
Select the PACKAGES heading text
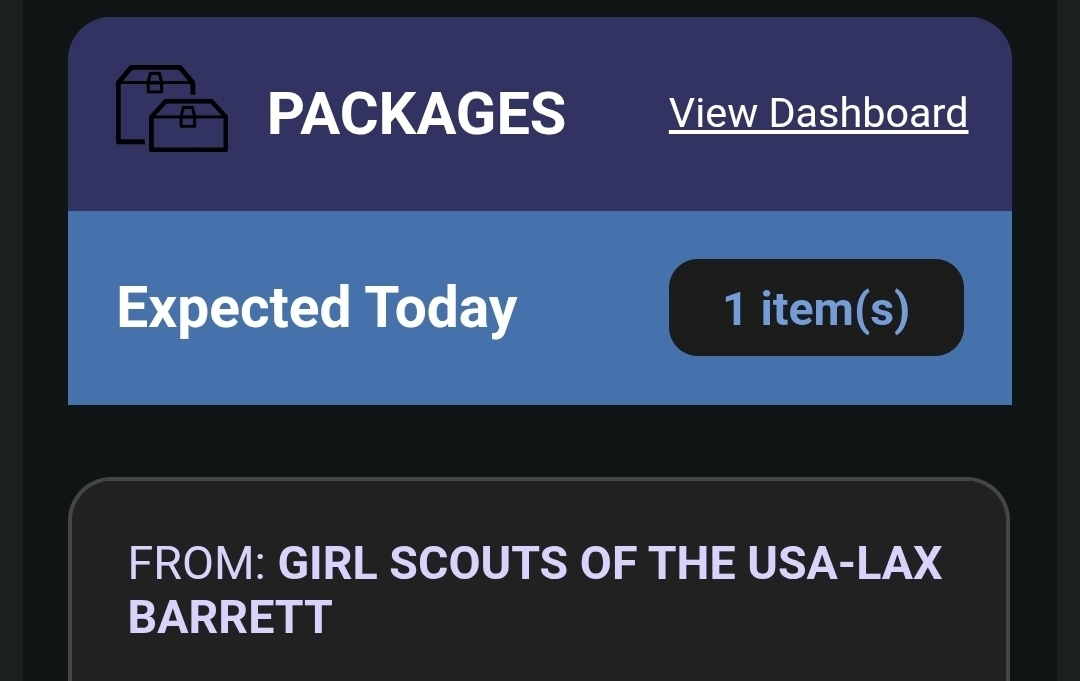coord(416,113)
